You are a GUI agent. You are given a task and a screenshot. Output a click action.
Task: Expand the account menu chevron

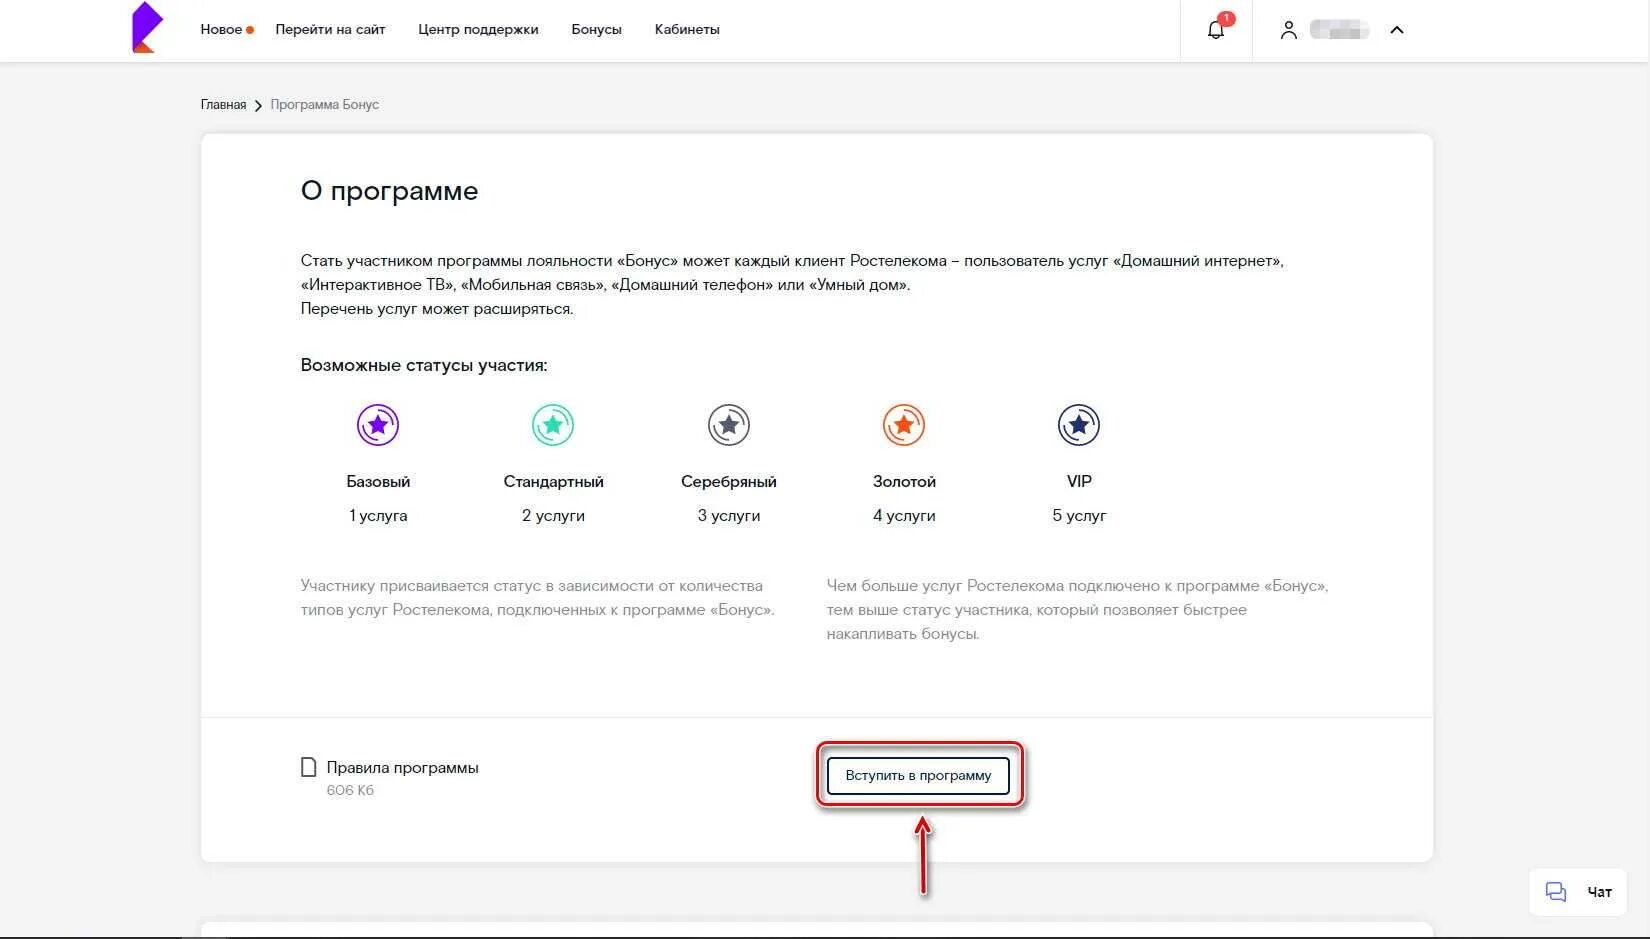(1397, 30)
